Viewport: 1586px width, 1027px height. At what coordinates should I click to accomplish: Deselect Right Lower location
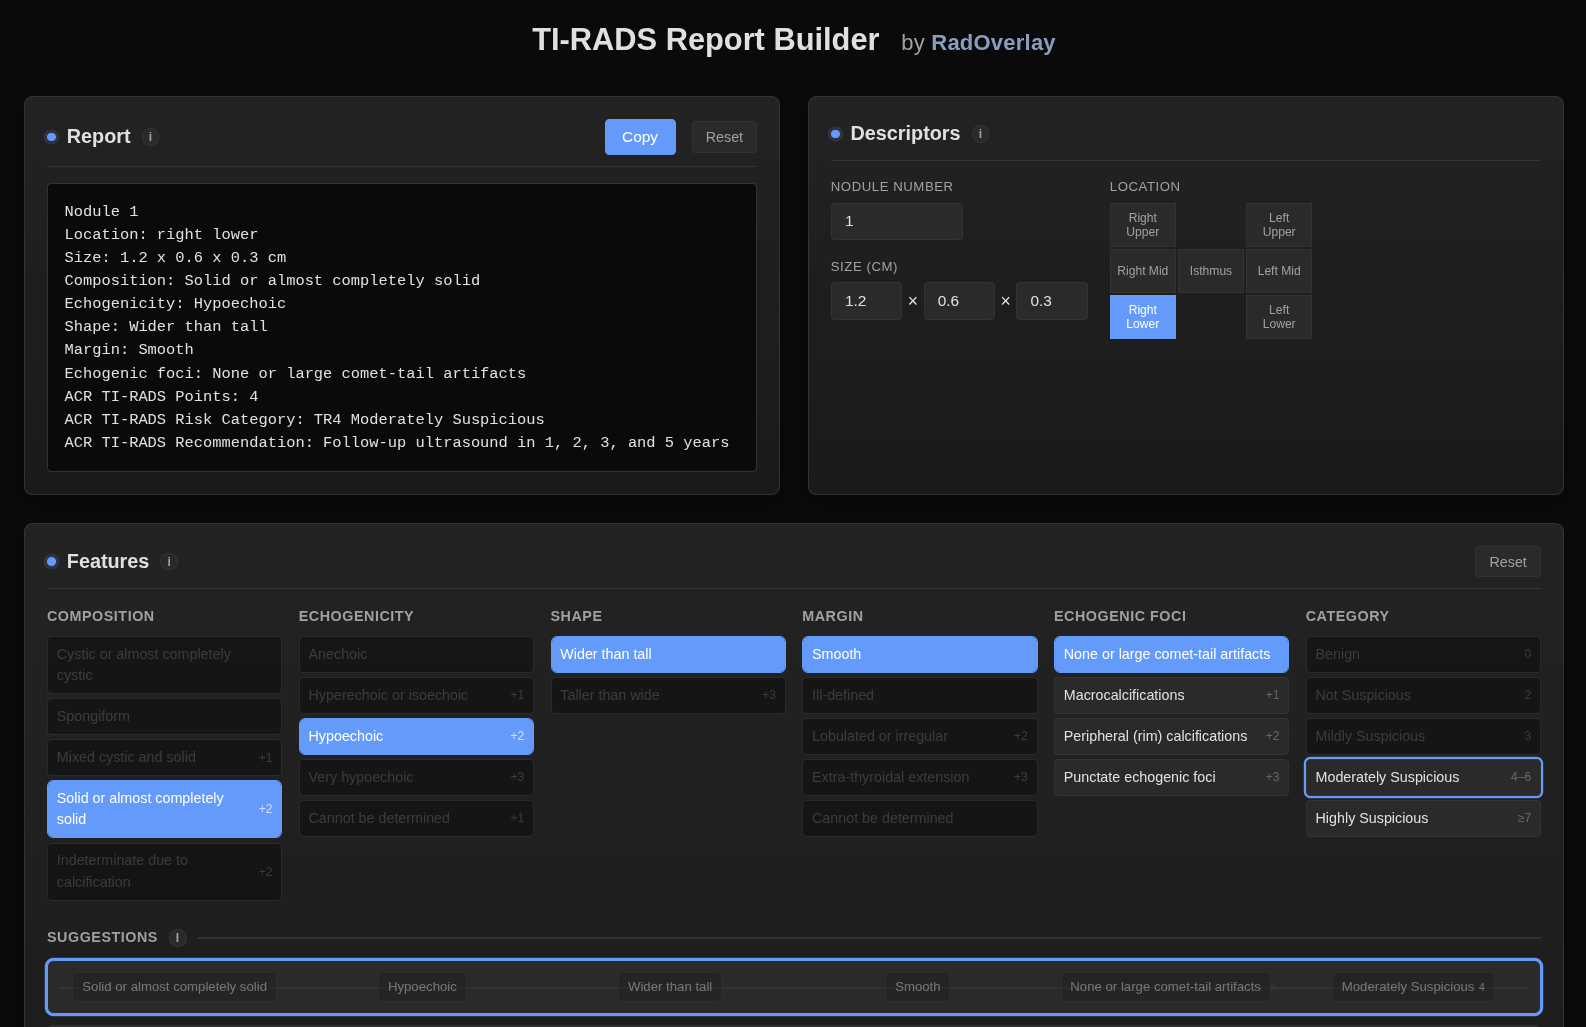coord(1143,317)
